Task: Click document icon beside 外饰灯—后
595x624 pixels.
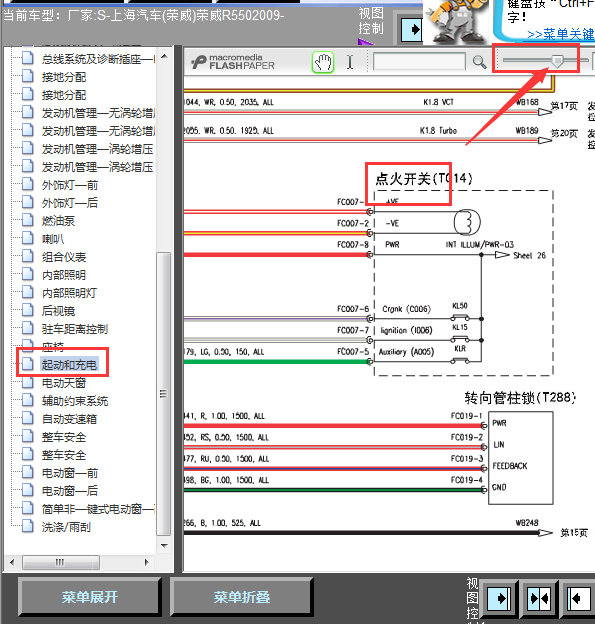Action: [x=27, y=202]
